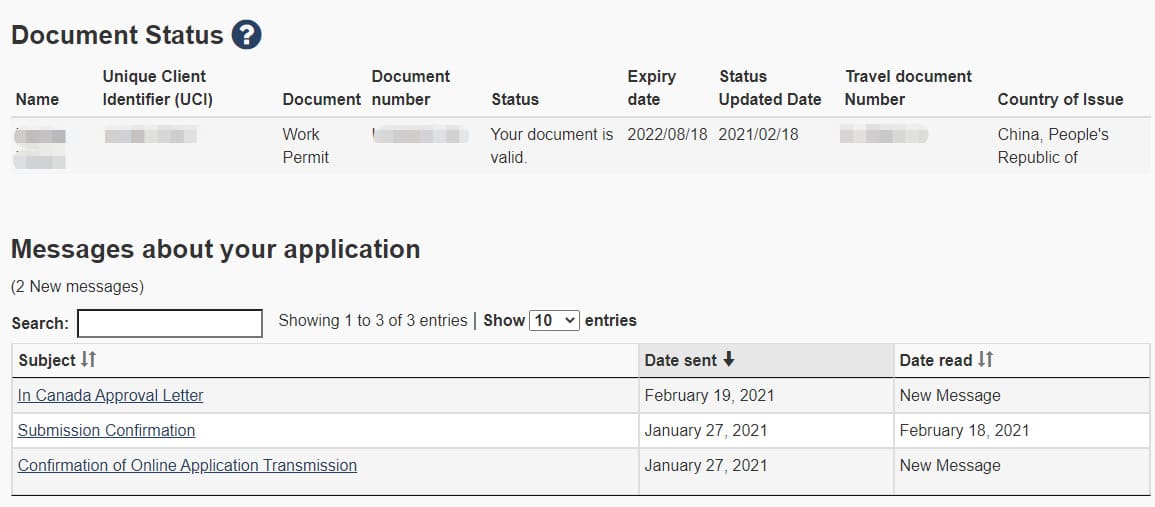Image resolution: width=1155 pixels, height=507 pixels.
Task: Select the Date read column header text
Action: pos(935,360)
